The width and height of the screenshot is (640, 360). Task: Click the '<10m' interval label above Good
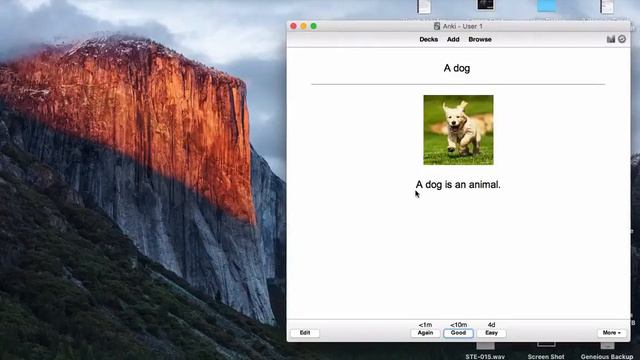pyautogui.click(x=458, y=325)
